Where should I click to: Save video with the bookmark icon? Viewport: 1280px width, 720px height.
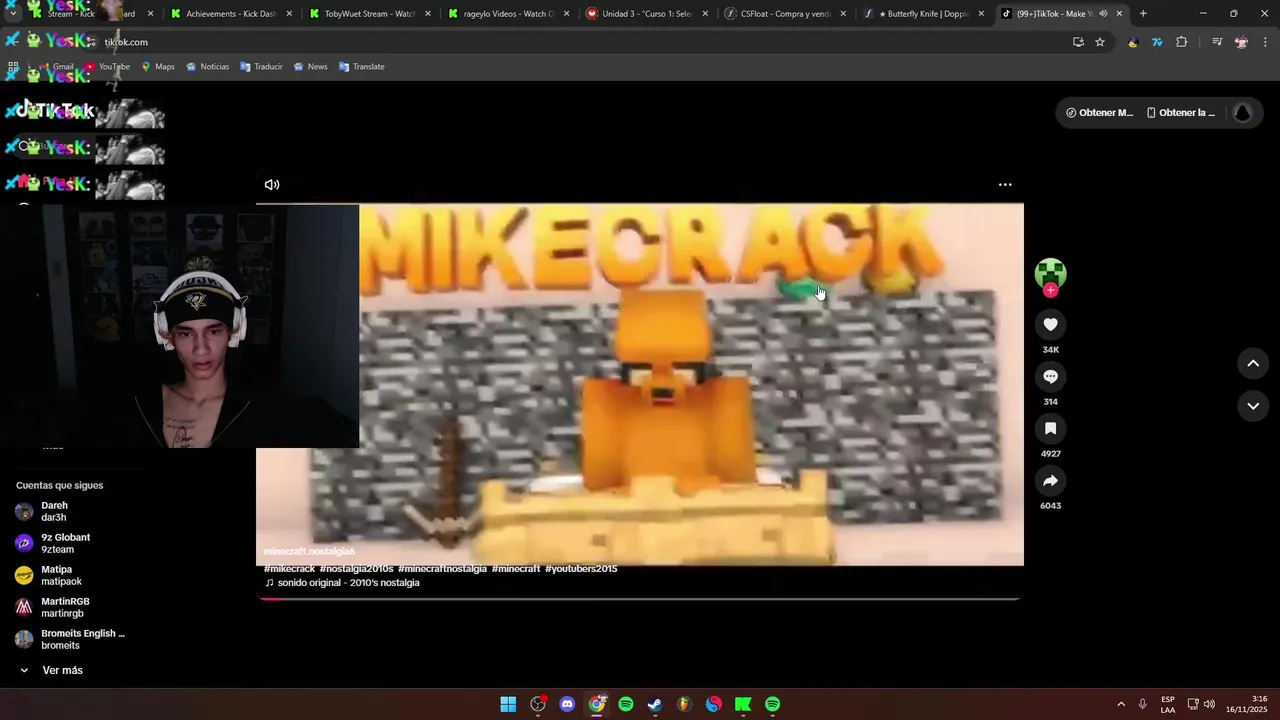point(1050,429)
